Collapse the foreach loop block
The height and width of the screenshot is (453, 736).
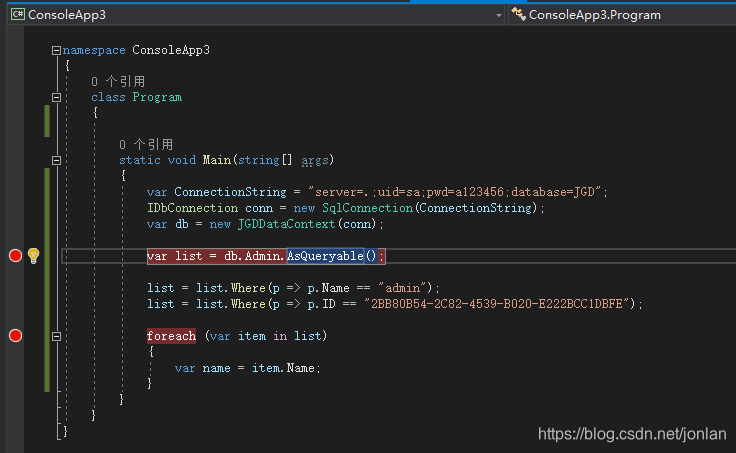(x=56, y=336)
